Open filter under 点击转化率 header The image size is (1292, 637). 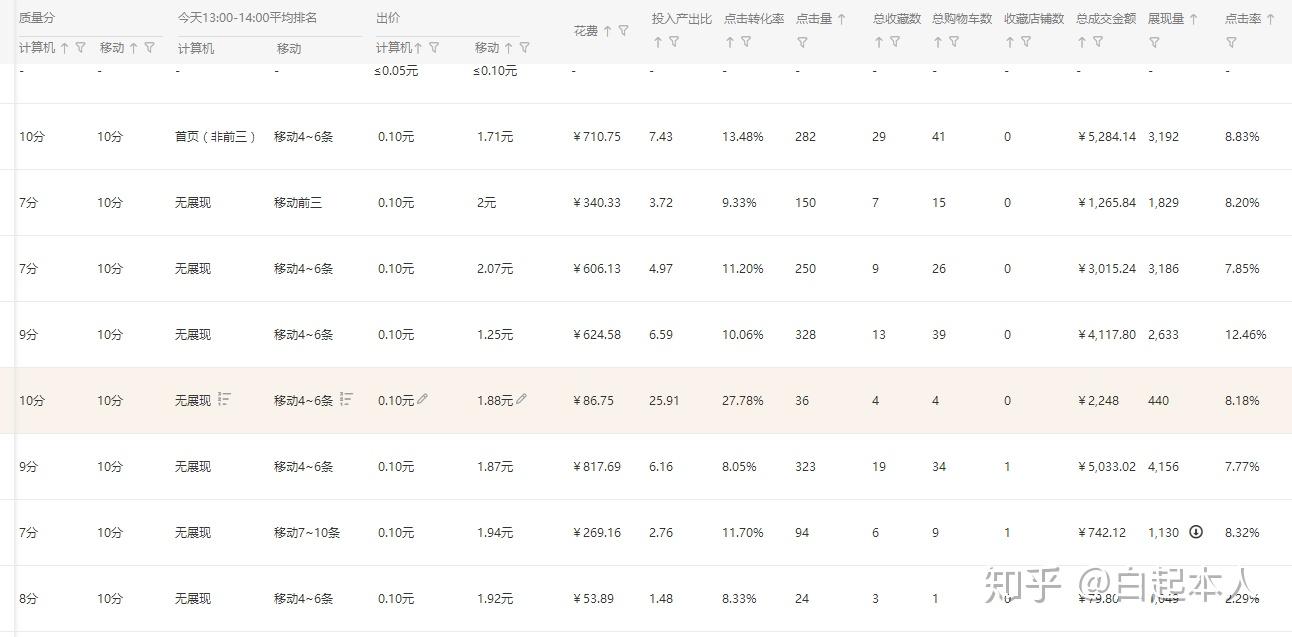pos(746,42)
